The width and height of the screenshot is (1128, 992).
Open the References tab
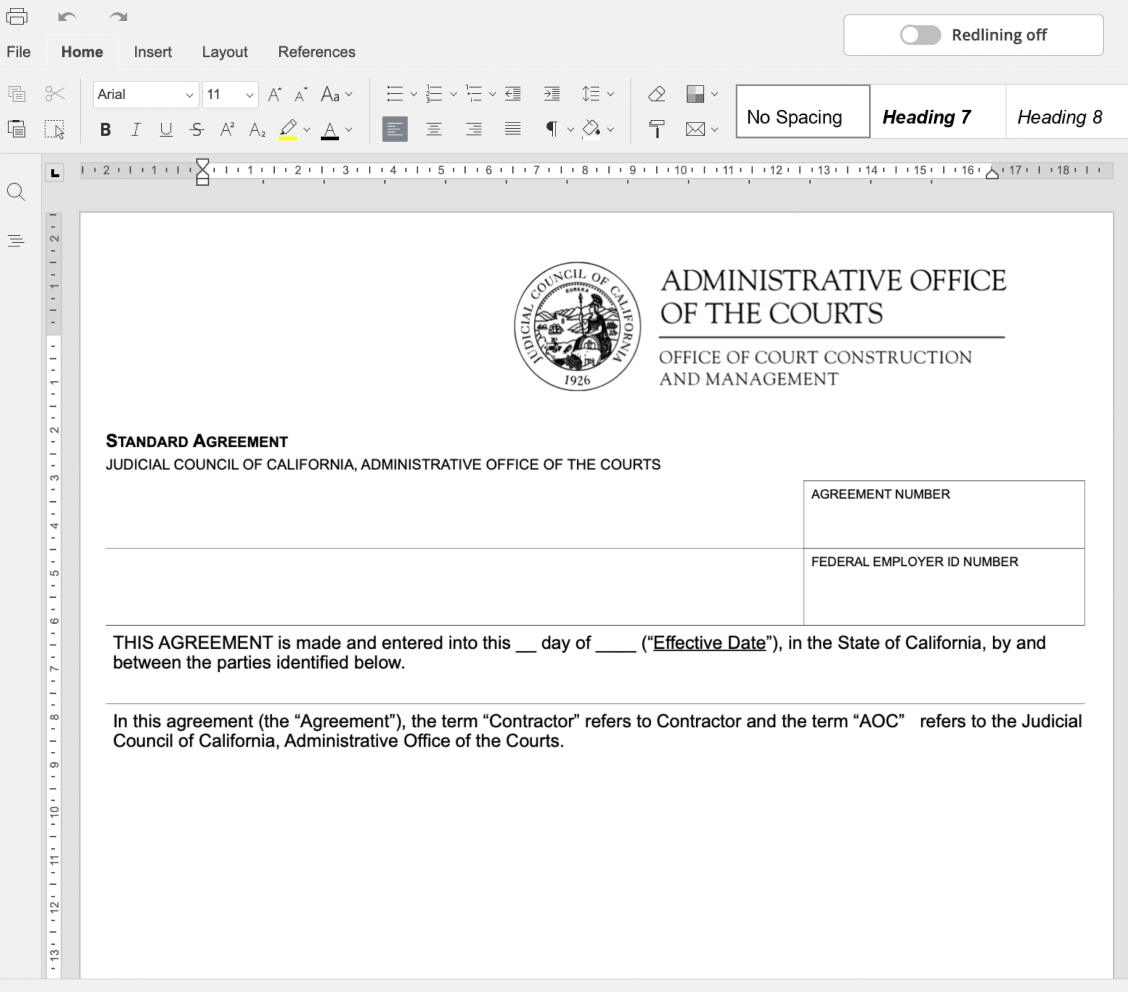pos(316,52)
